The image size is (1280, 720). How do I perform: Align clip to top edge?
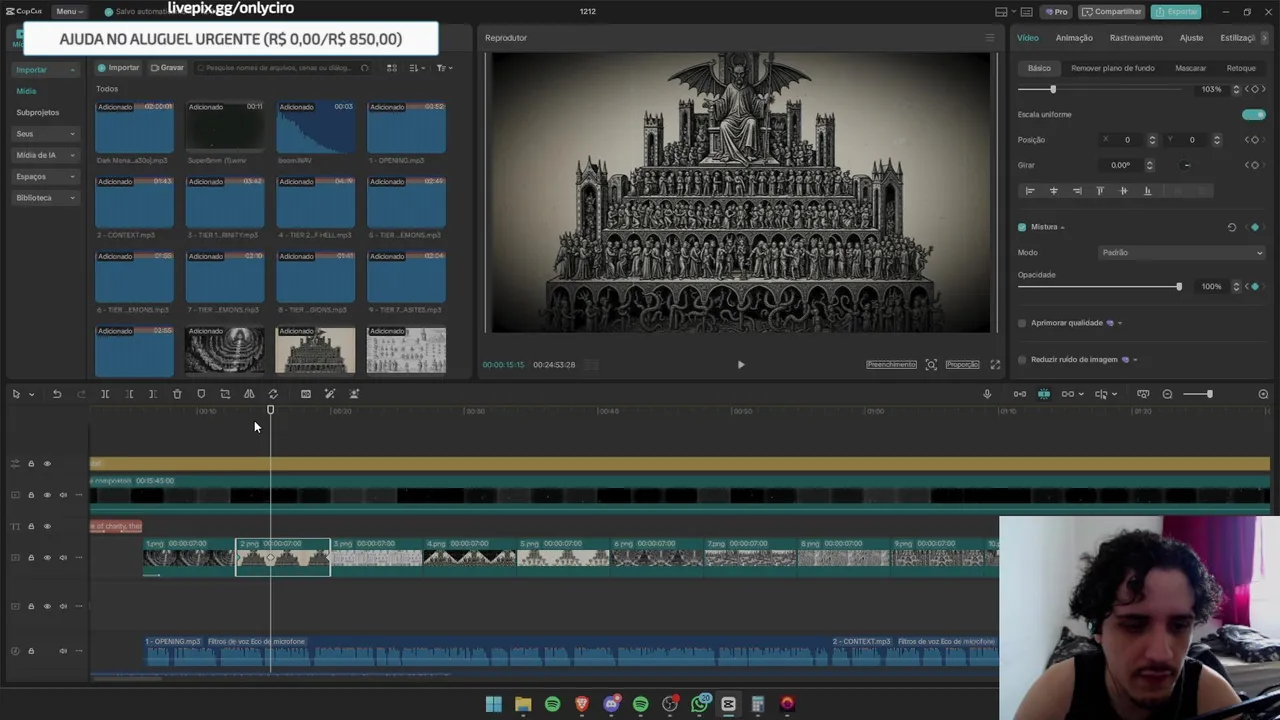point(1100,190)
